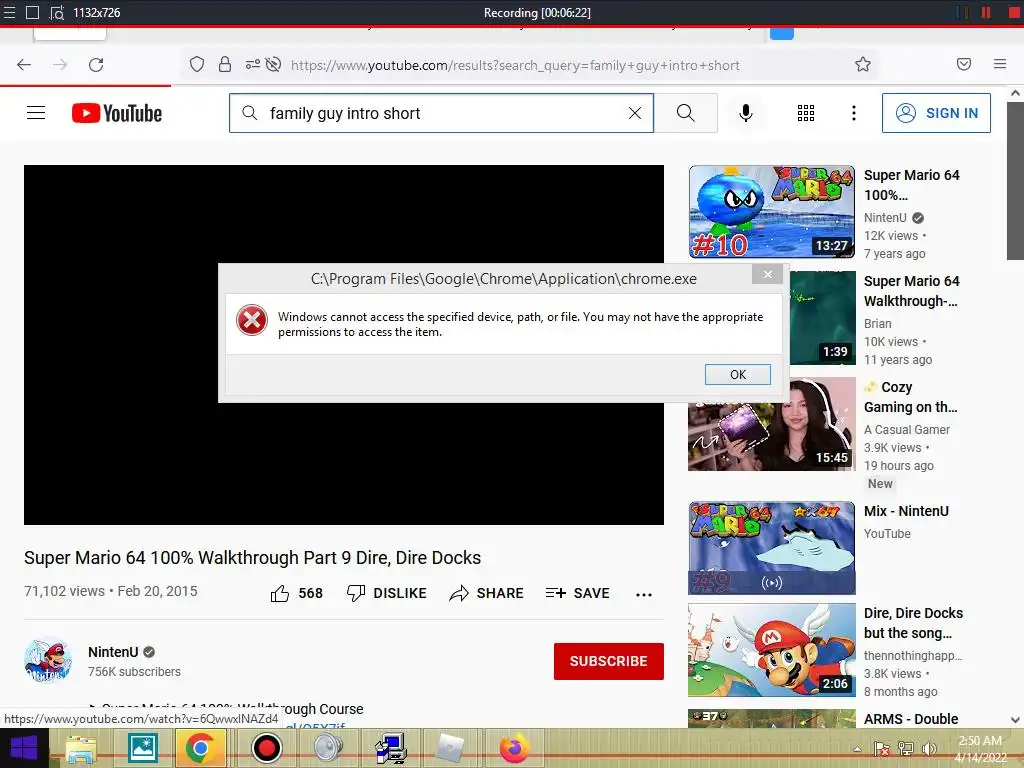Image resolution: width=1024 pixels, height=768 pixels.
Task: Stop recording with red square icon
Action: [x=1015, y=12]
